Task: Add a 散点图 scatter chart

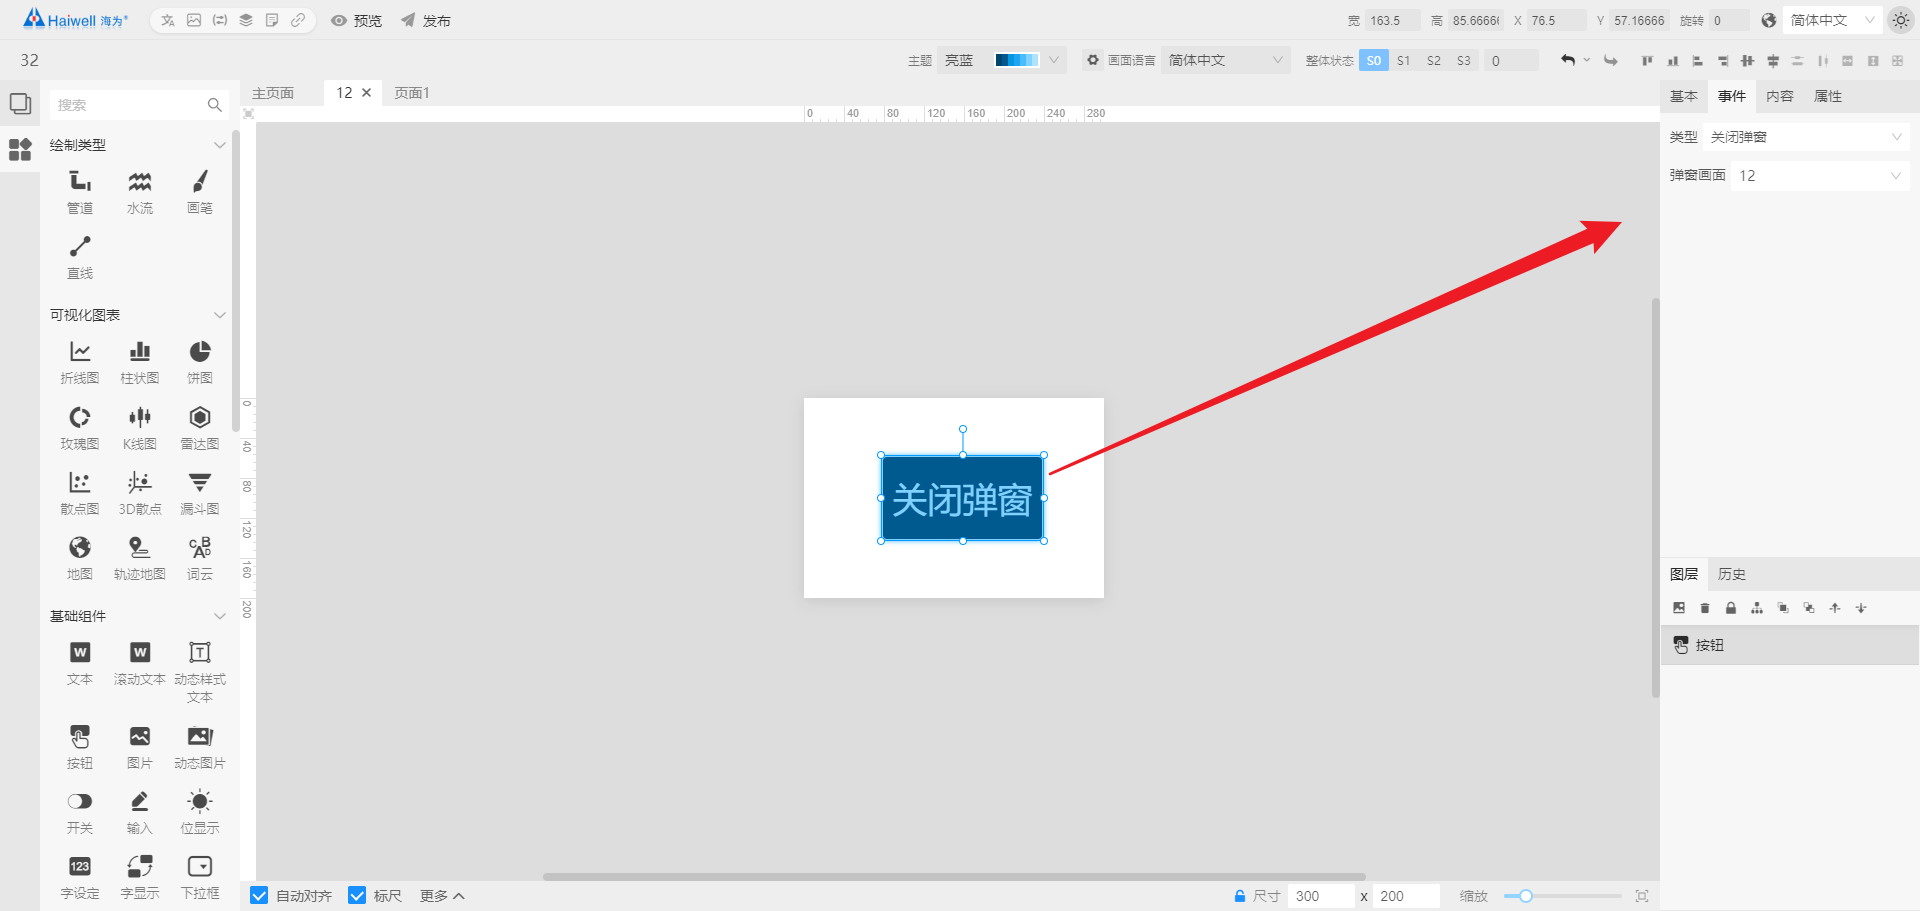Action: 80,493
